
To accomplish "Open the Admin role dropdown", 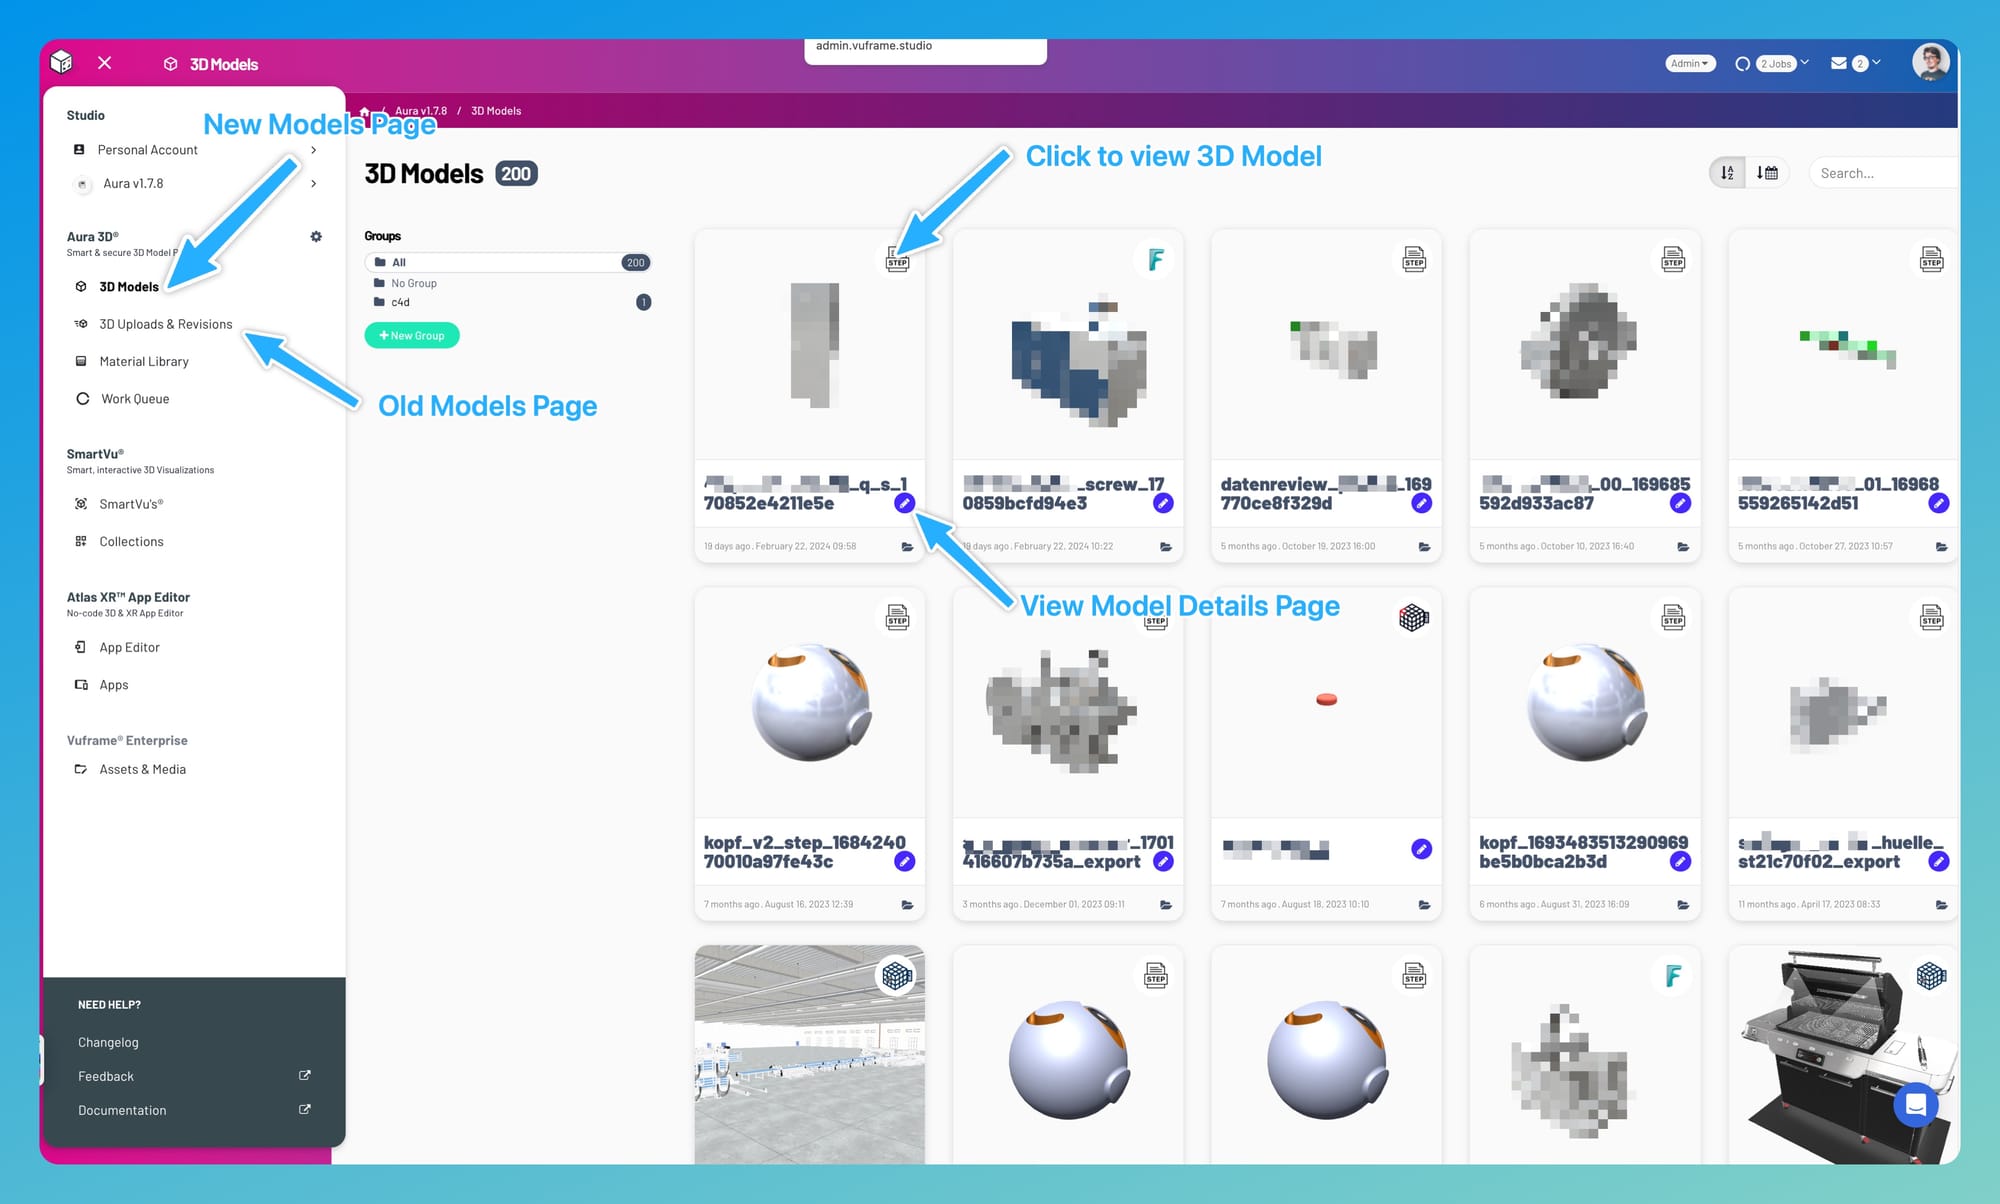I will pyautogui.click(x=1690, y=63).
